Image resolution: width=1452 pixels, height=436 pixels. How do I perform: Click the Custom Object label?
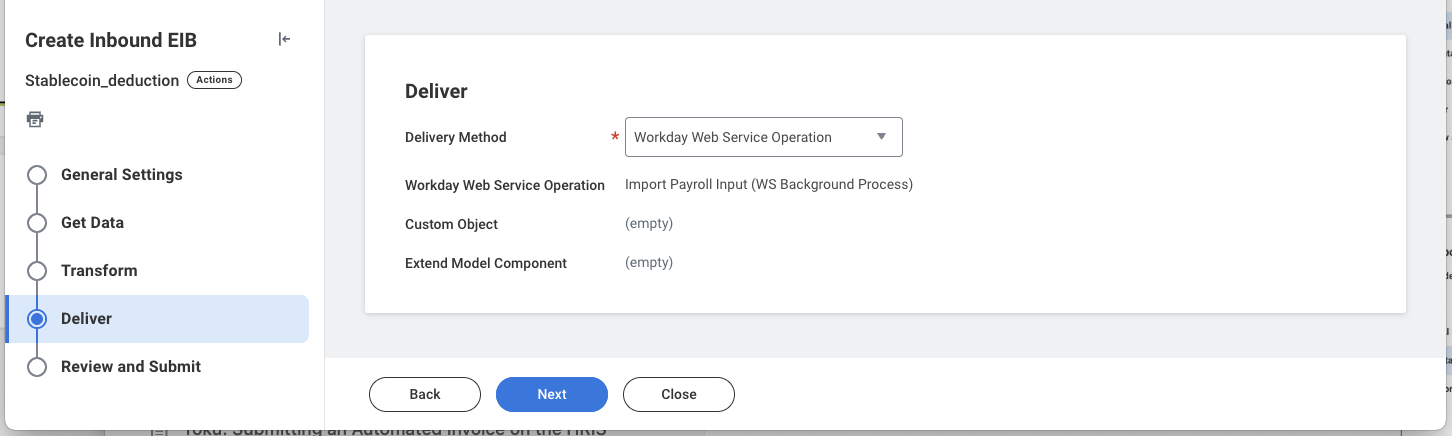click(451, 224)
